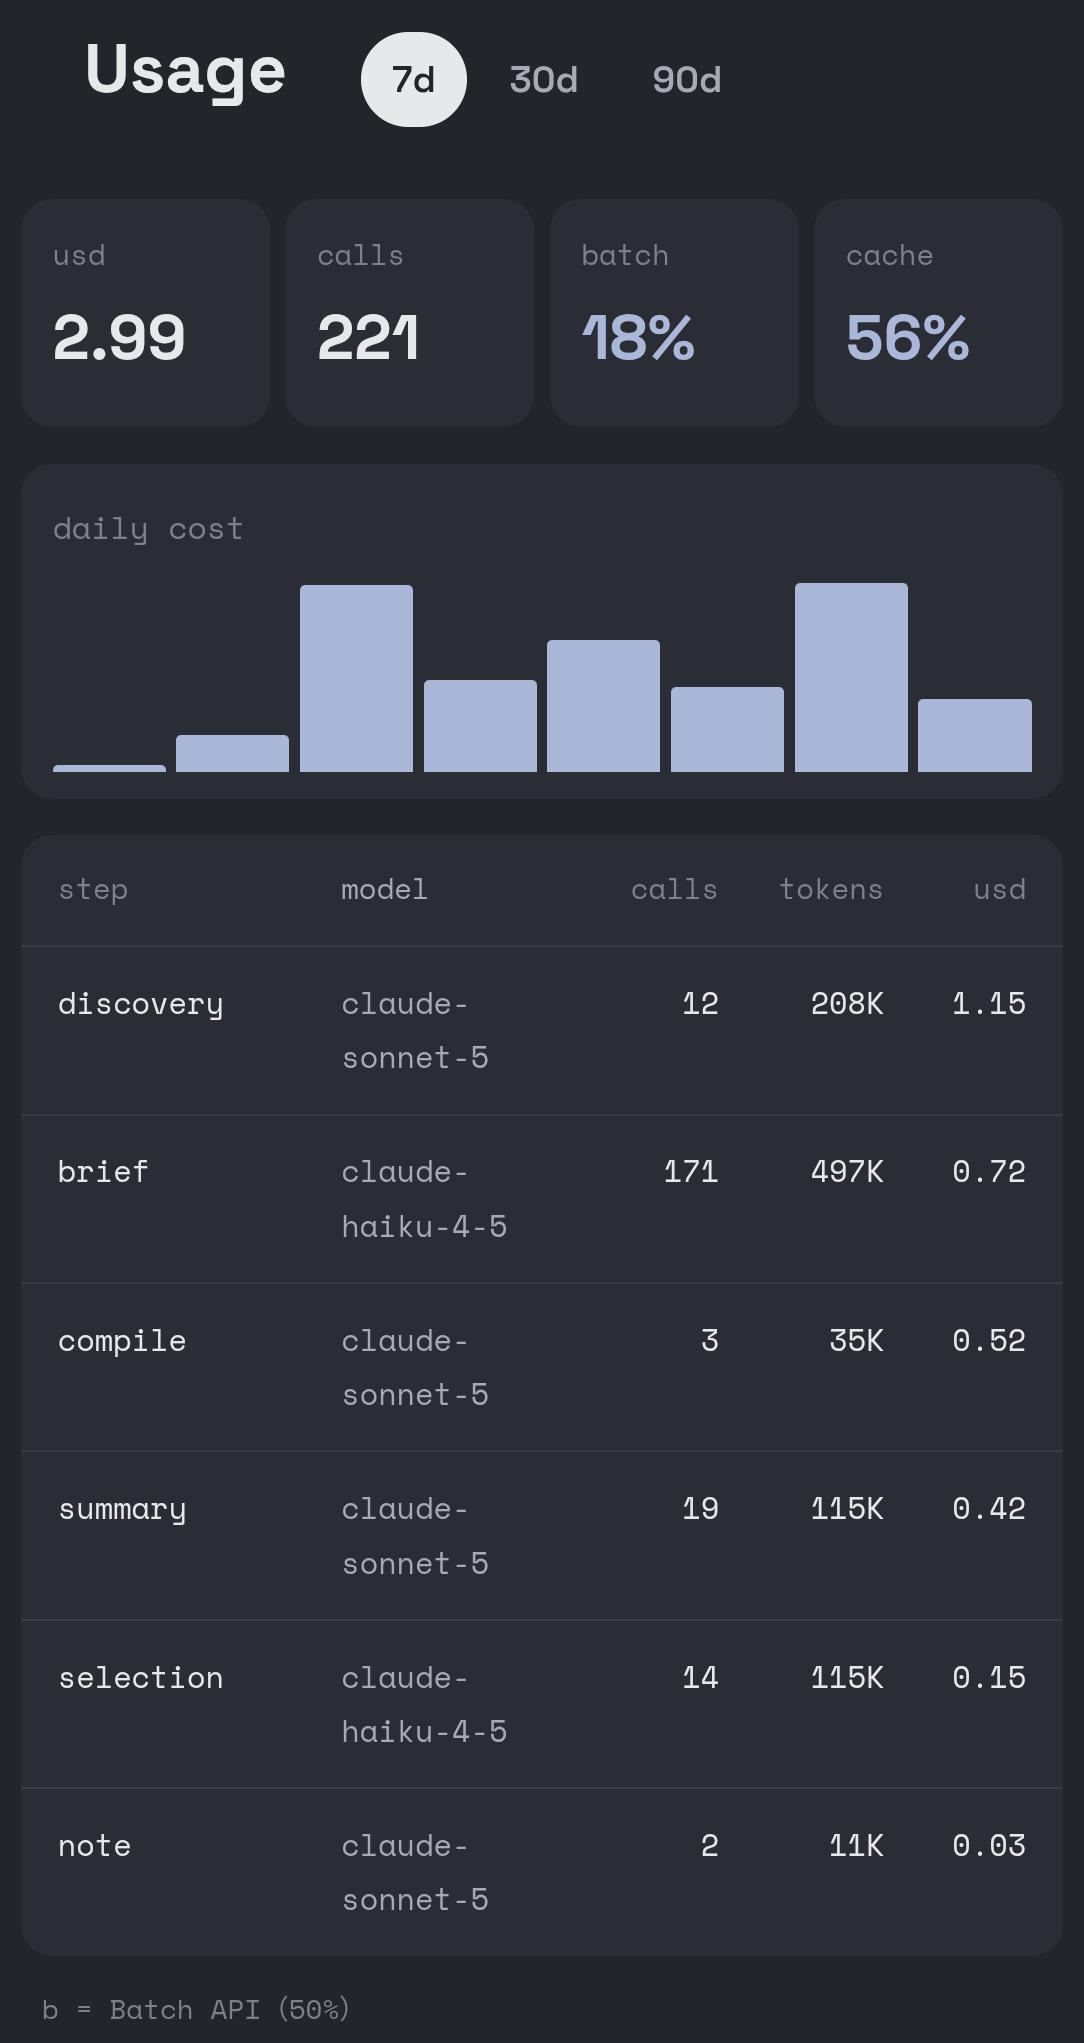Image resolution: width=1084 pixels, height=2043 pixels.
Task: Click the fifth daily cost bar
Action: (603, 706)
